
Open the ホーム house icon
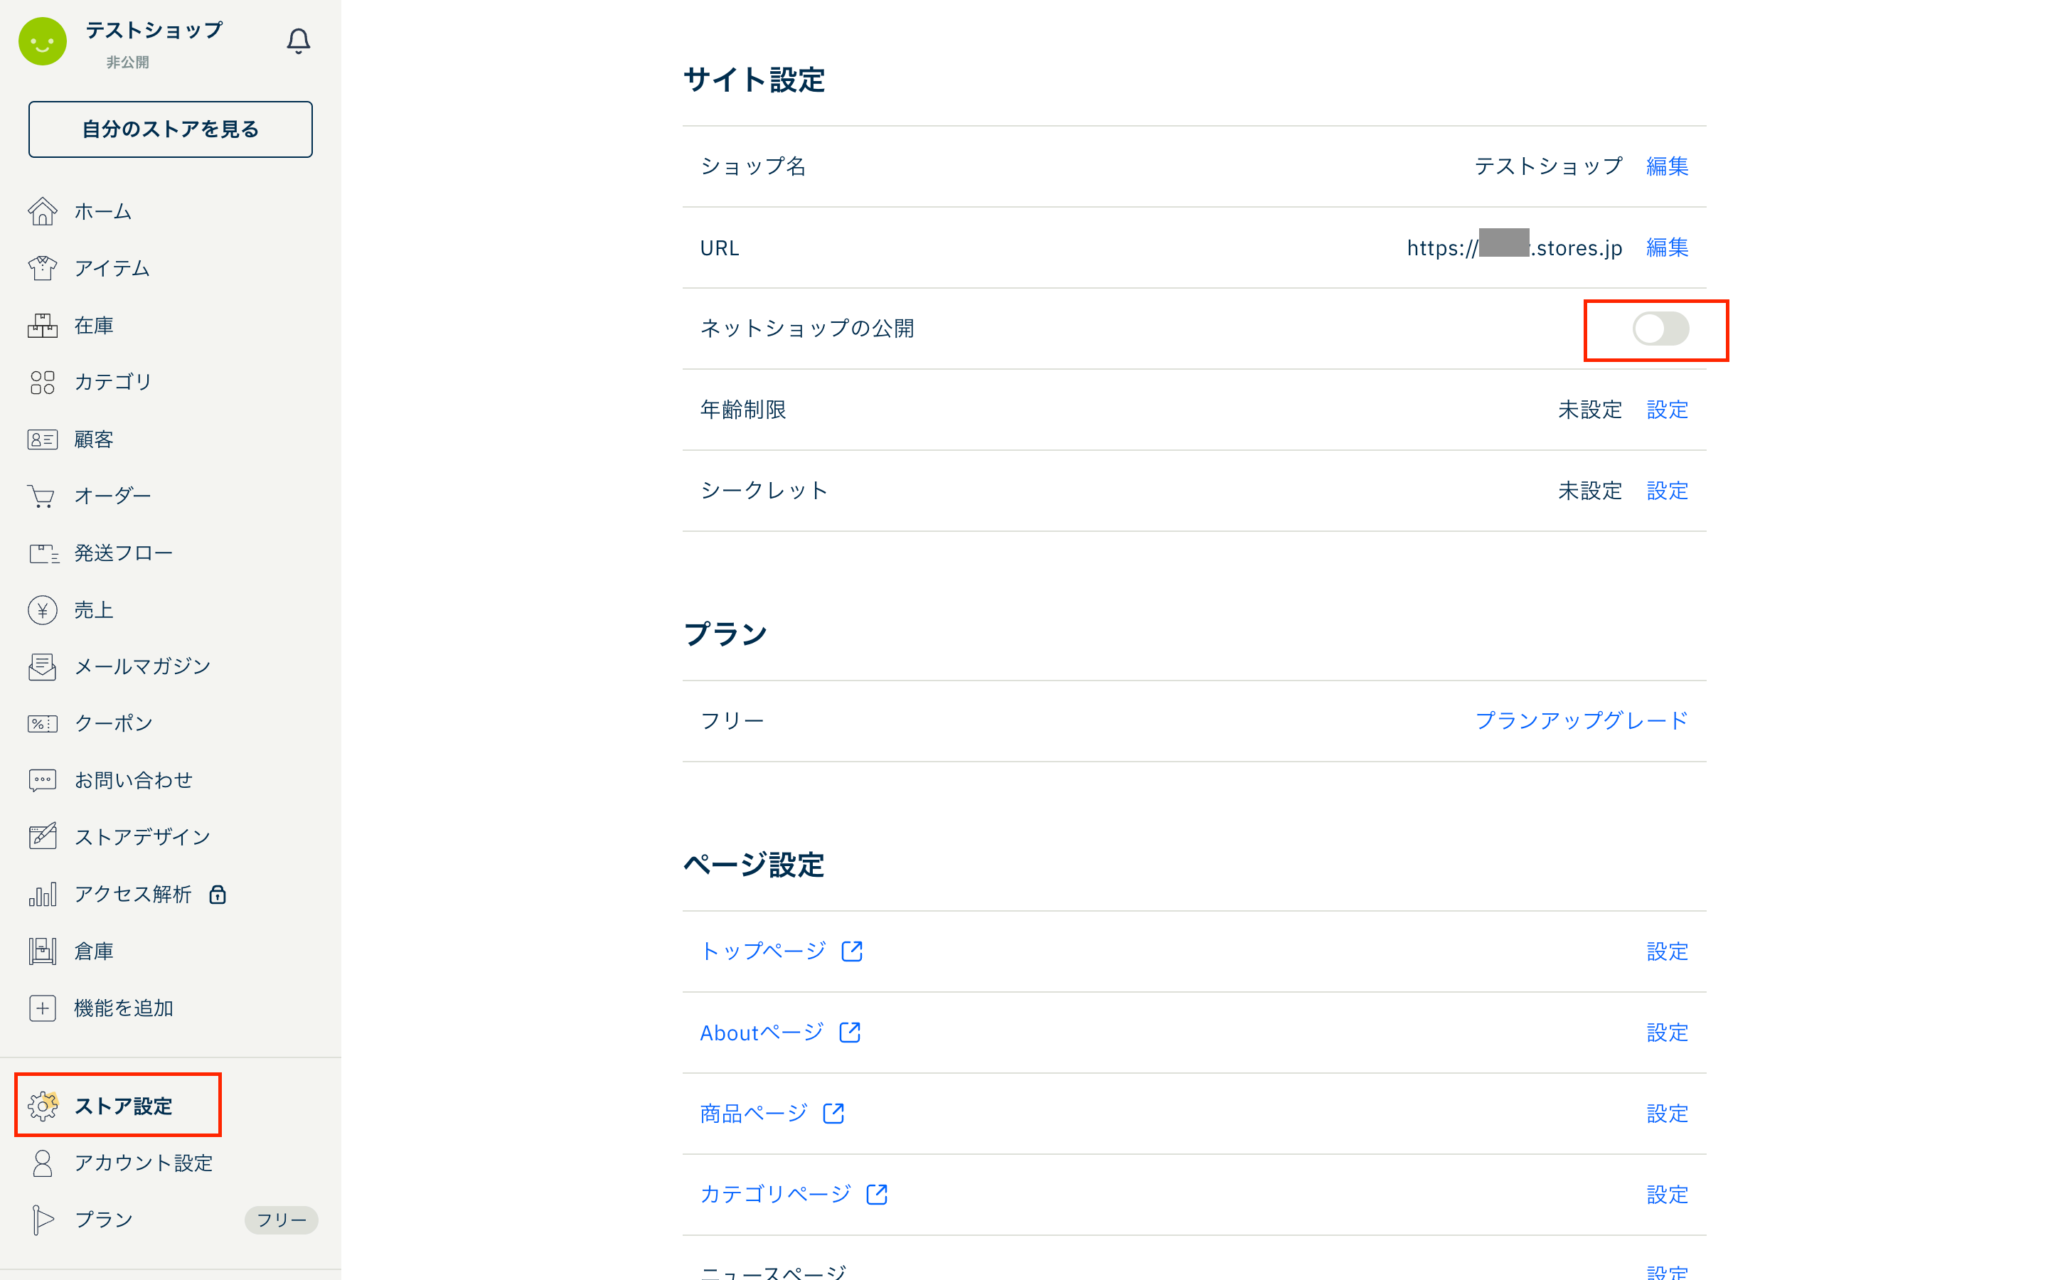pyautogui.click(x=42, y=211)
